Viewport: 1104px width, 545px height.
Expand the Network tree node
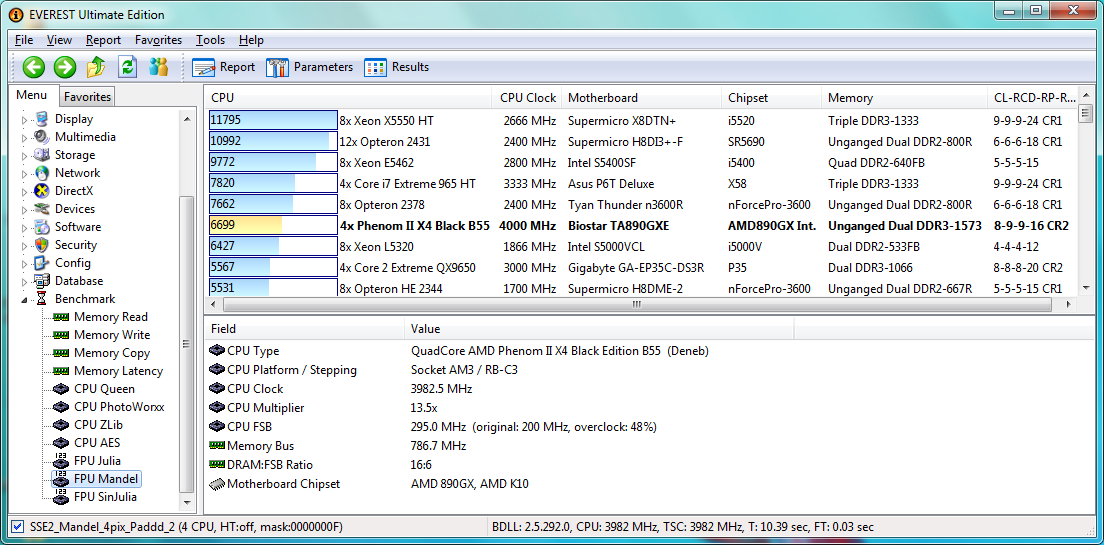25,173
